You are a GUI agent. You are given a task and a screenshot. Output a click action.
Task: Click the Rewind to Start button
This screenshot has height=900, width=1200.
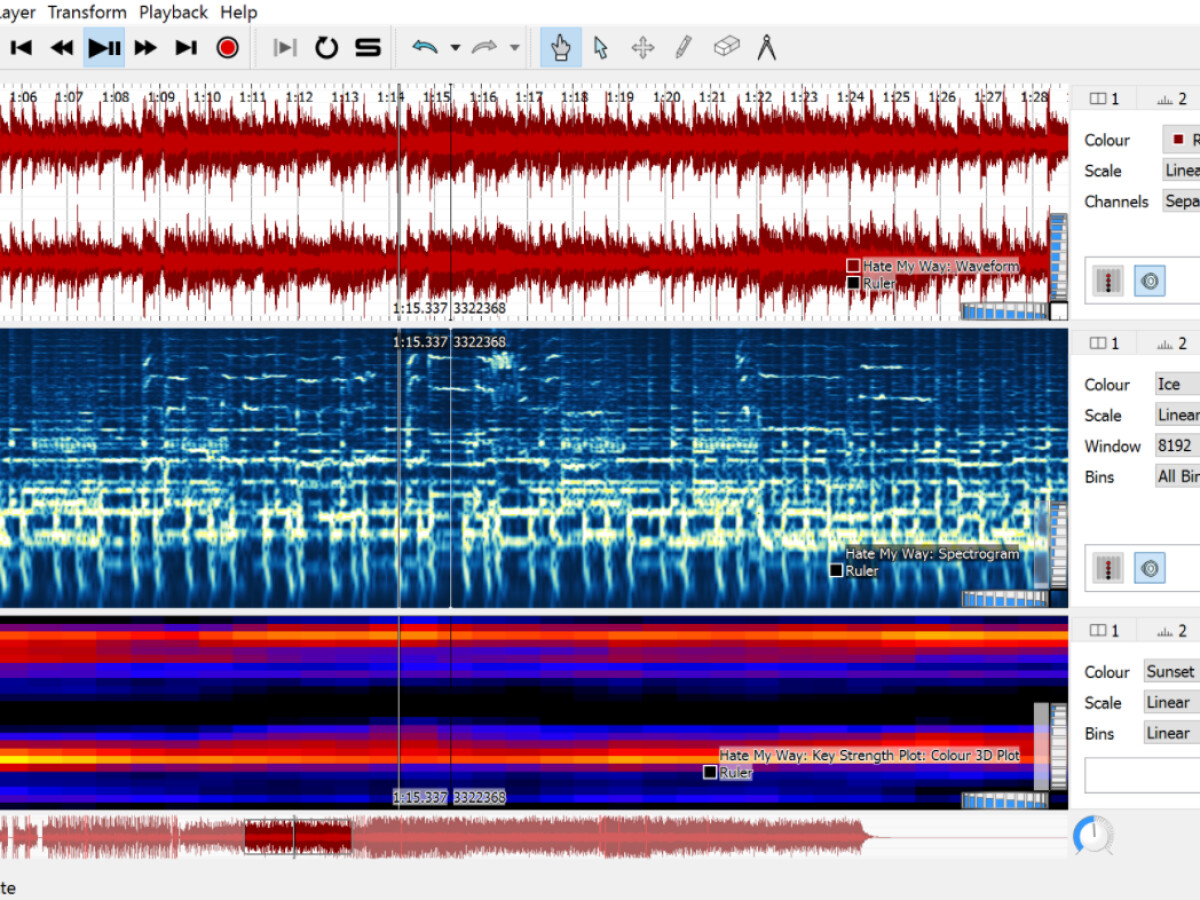pos(21,47)
